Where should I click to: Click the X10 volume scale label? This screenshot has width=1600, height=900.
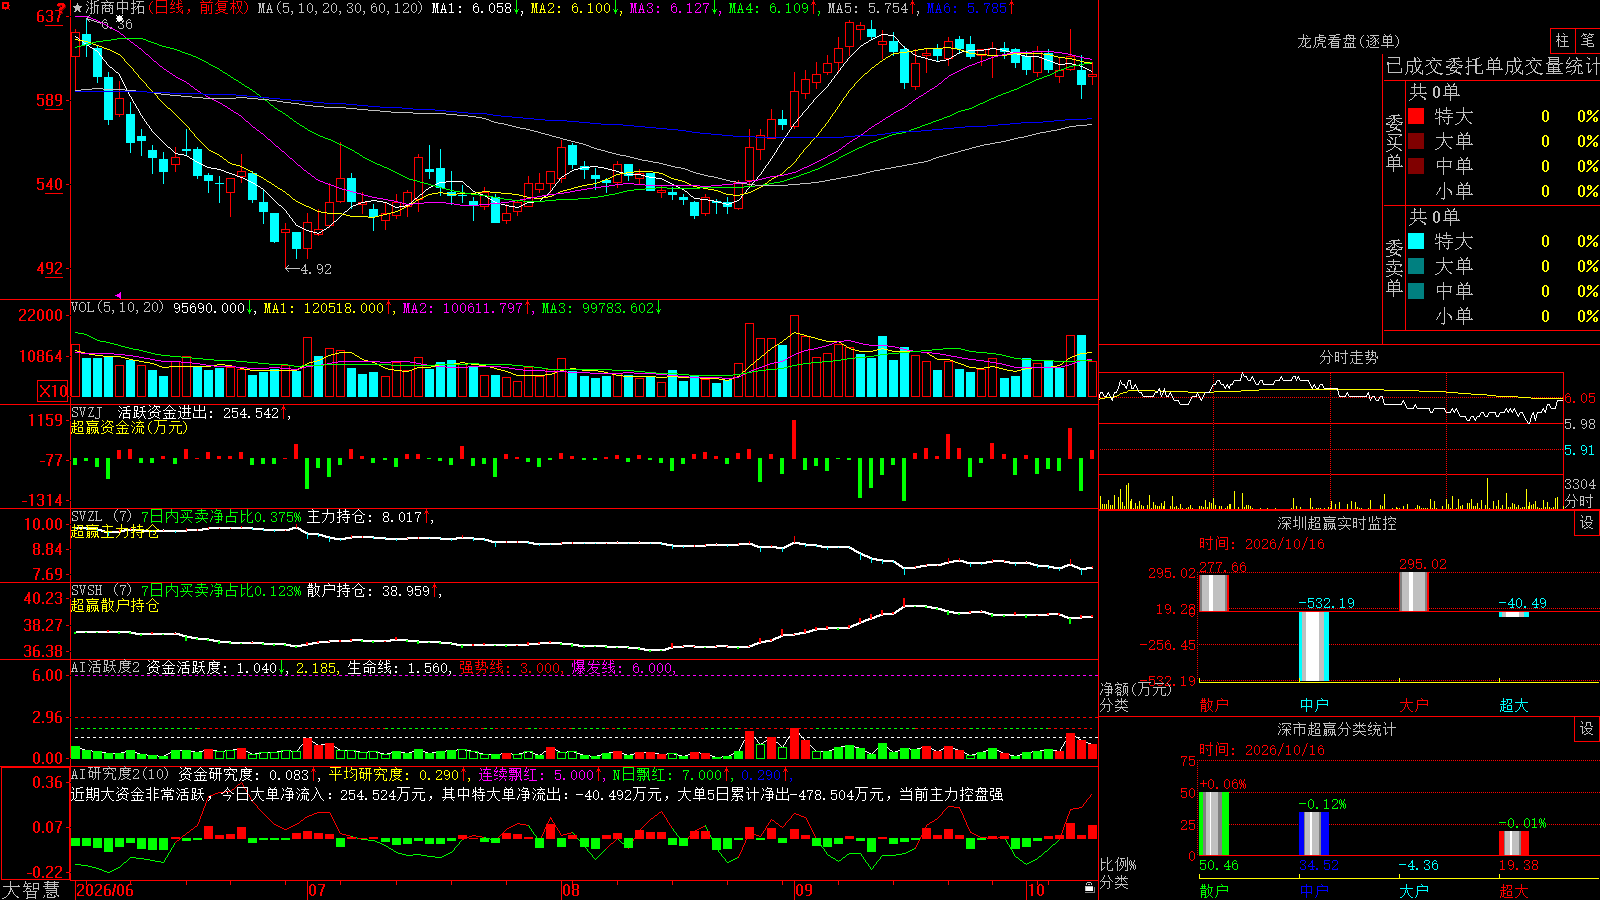click(53, 391)
